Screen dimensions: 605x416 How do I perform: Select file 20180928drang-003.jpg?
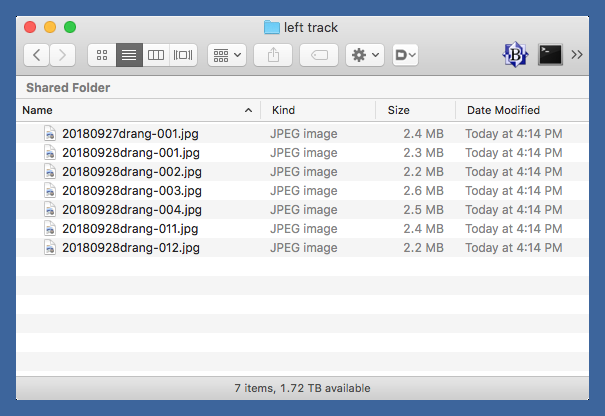132,190
